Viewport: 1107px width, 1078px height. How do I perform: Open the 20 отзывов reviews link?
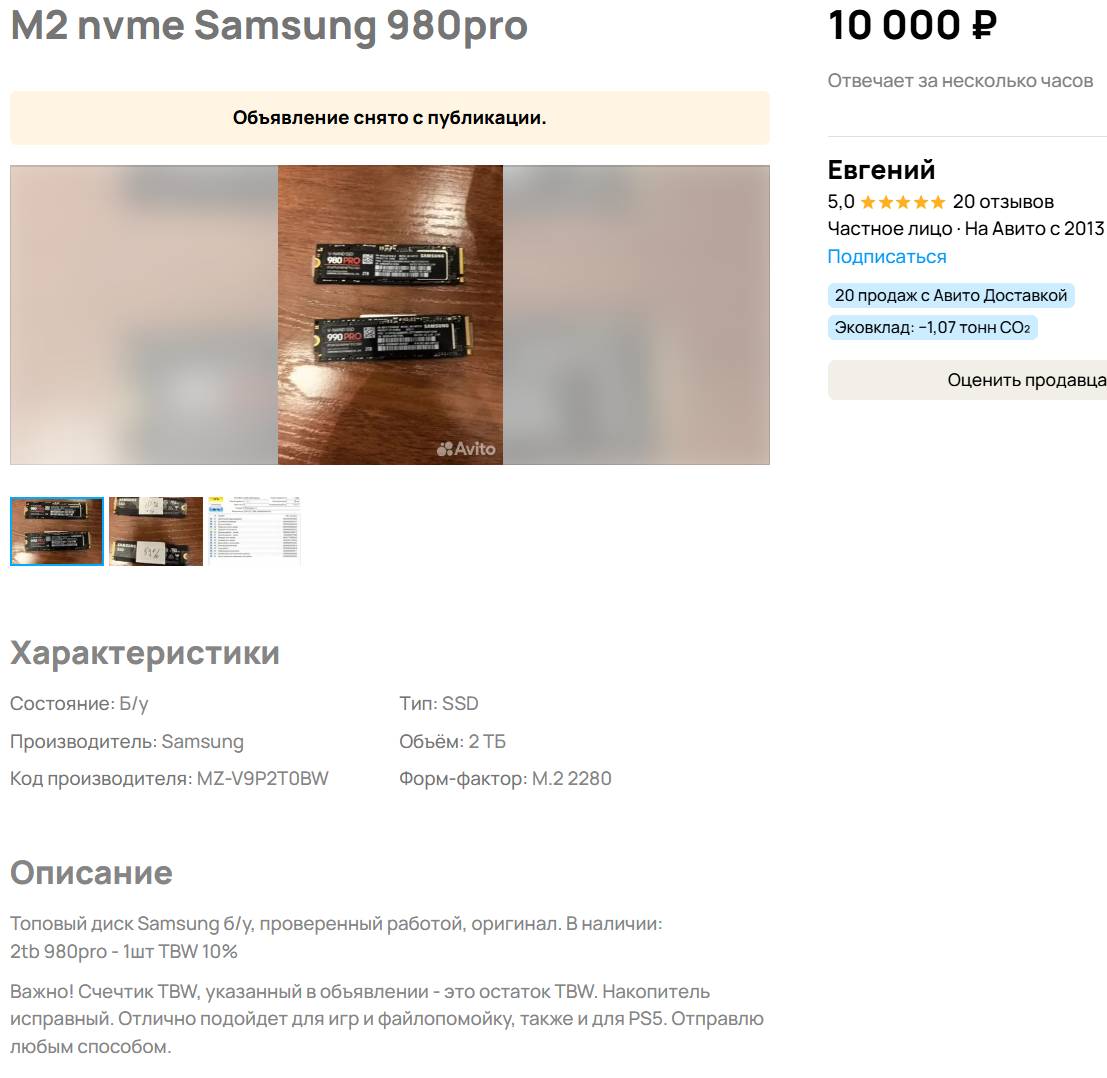(1003, 202)
